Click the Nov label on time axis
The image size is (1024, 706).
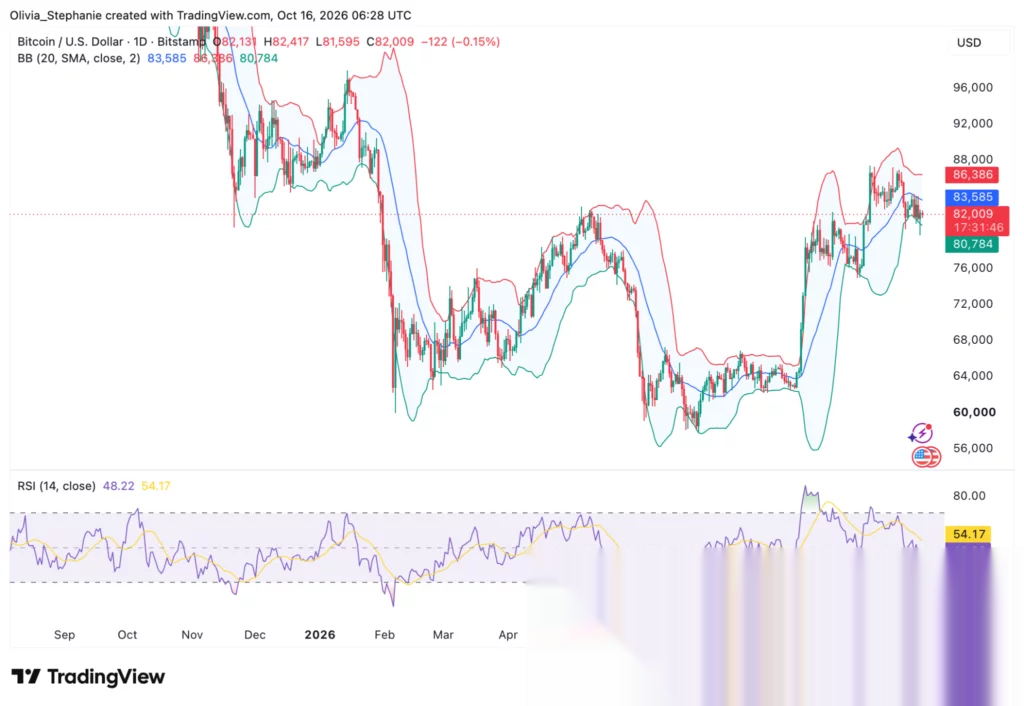click(x=192, y=635)
